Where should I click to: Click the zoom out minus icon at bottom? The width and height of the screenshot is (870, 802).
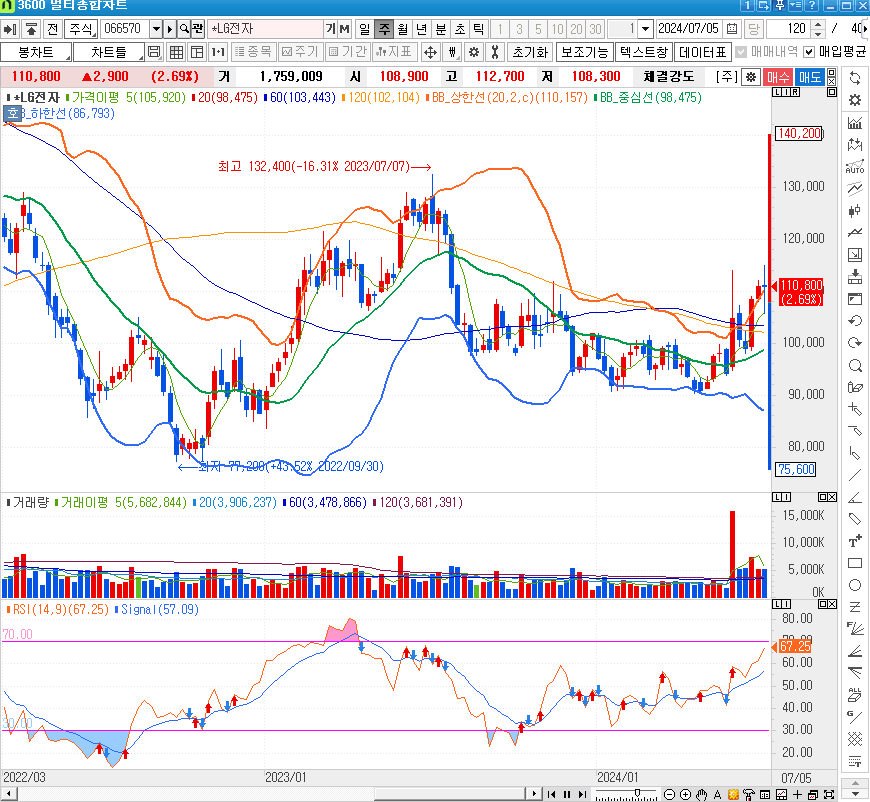point(670,795)
